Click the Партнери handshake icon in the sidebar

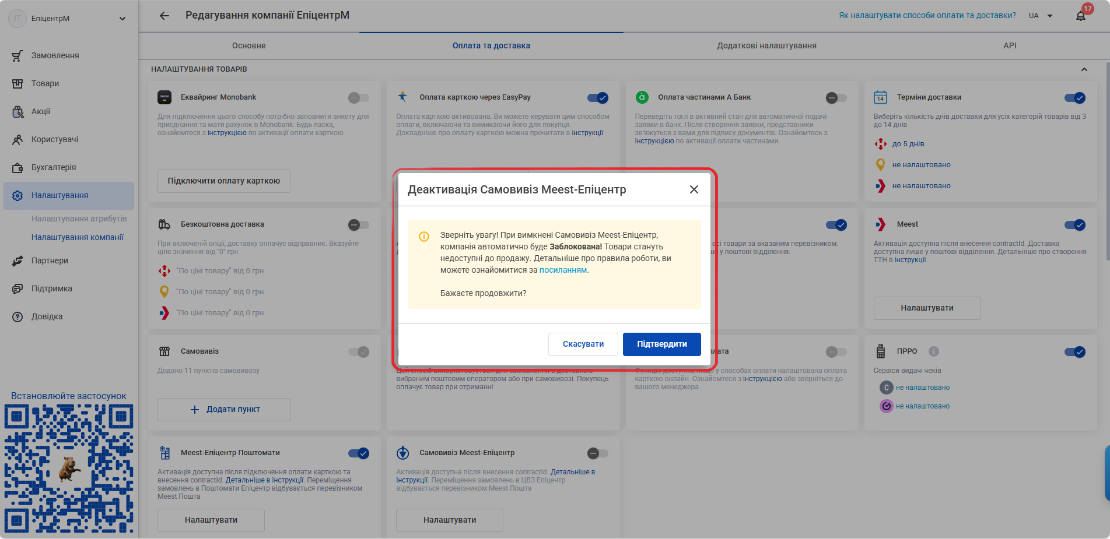[18, 261]
